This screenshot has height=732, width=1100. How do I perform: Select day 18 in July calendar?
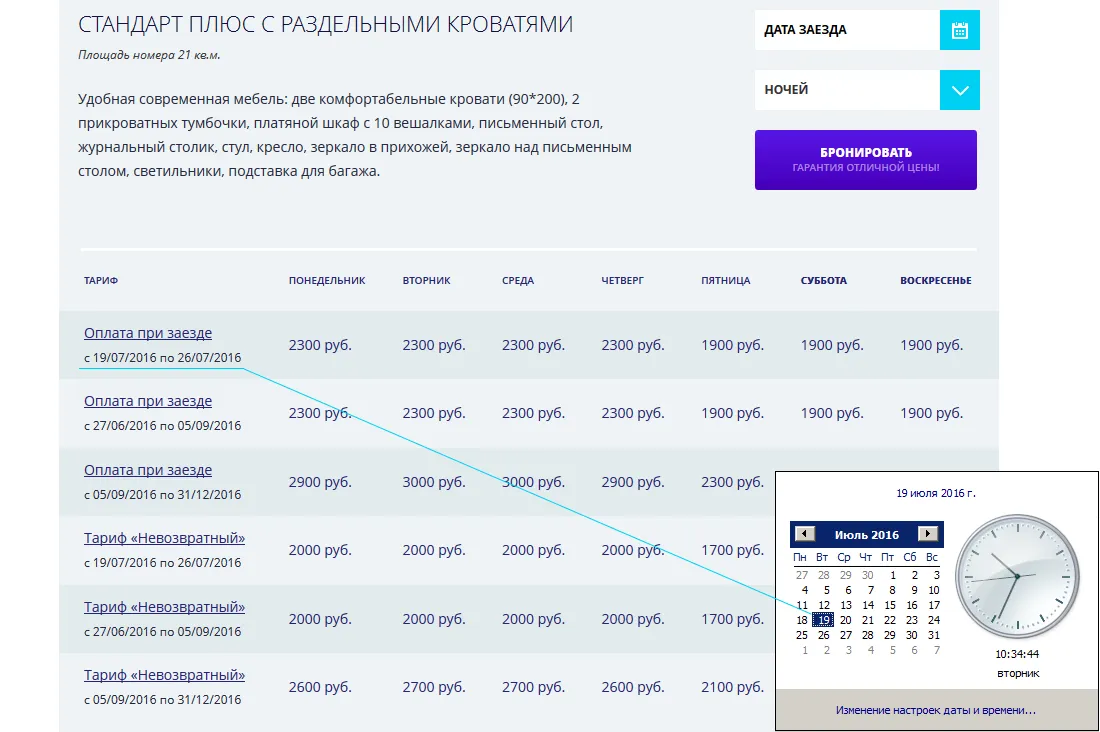point(802,620)
